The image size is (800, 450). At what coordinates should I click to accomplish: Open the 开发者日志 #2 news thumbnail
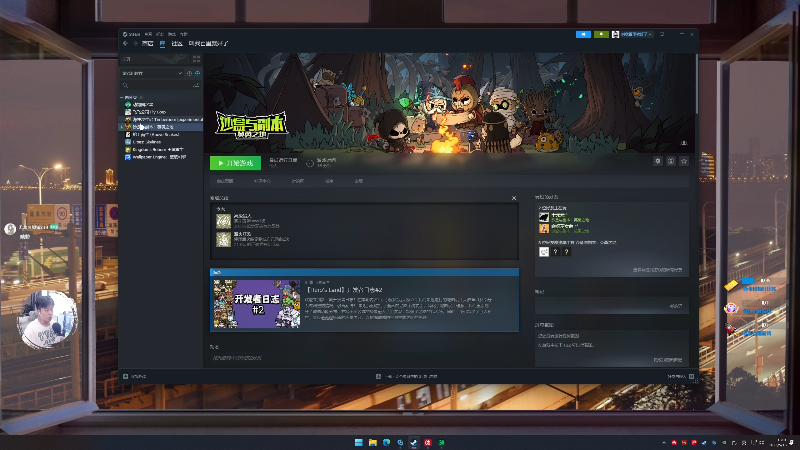[x=257, y=304]
